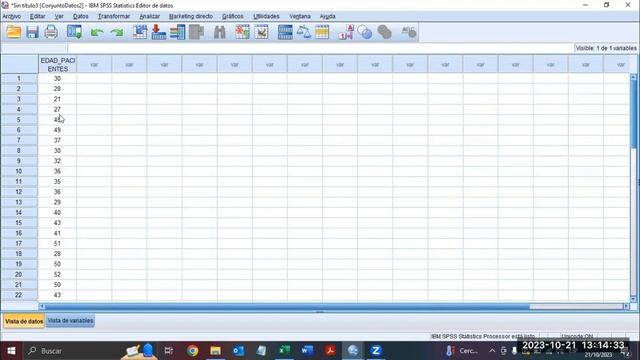
Task: Open the Analizar menu
Action: pos(150,16)
